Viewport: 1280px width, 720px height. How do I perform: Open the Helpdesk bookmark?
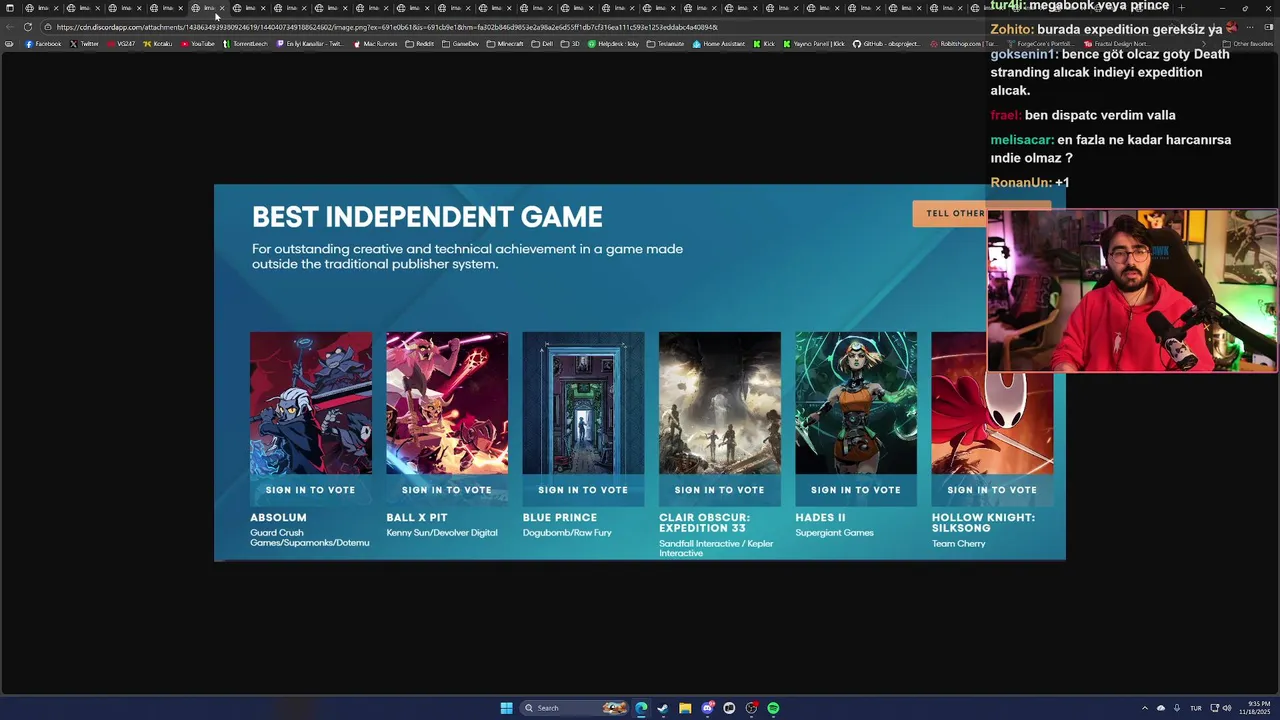click(613, 44)
